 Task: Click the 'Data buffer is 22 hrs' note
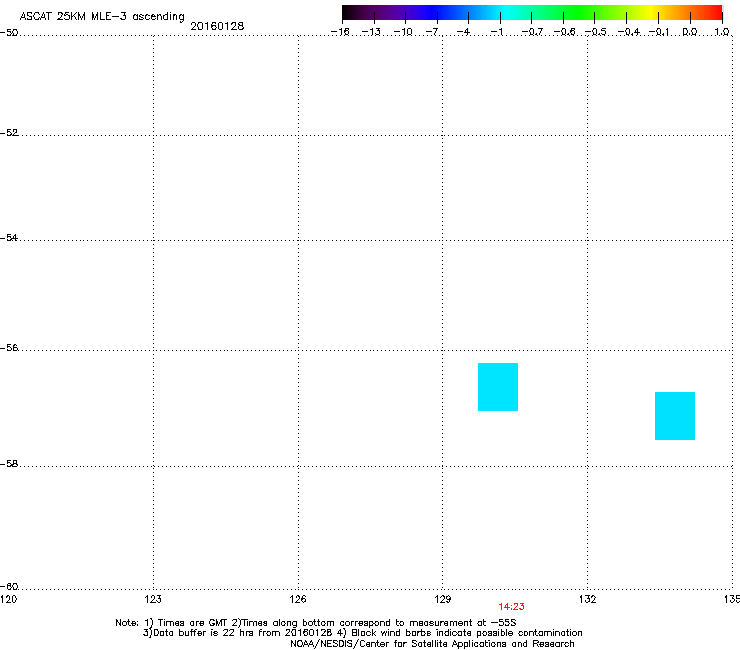(362, 633)
